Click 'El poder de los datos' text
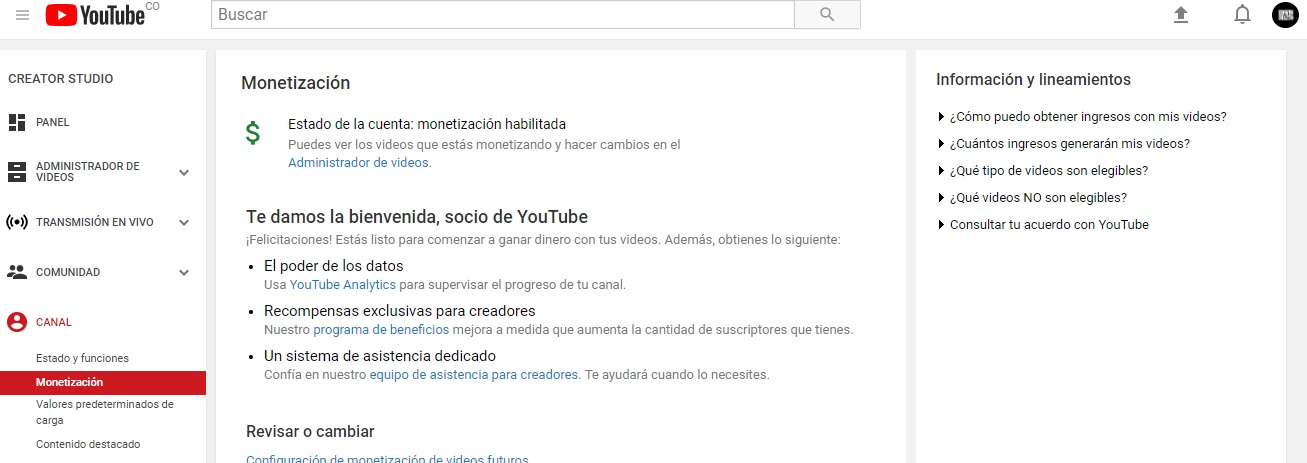 point(334,266)
